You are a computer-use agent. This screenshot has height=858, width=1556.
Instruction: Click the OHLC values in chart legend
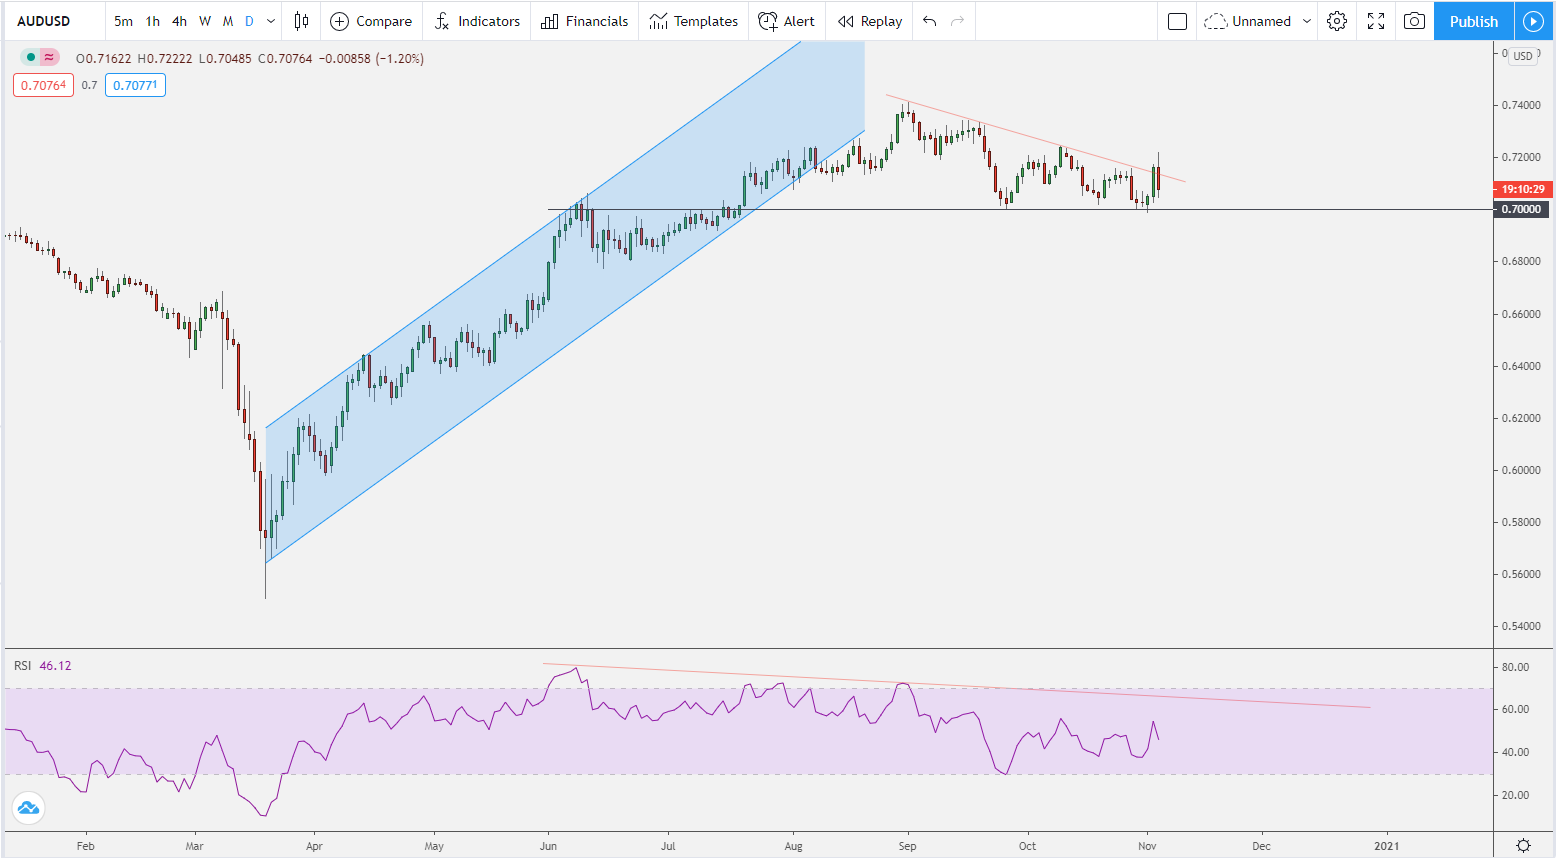[x=250, y=59]
